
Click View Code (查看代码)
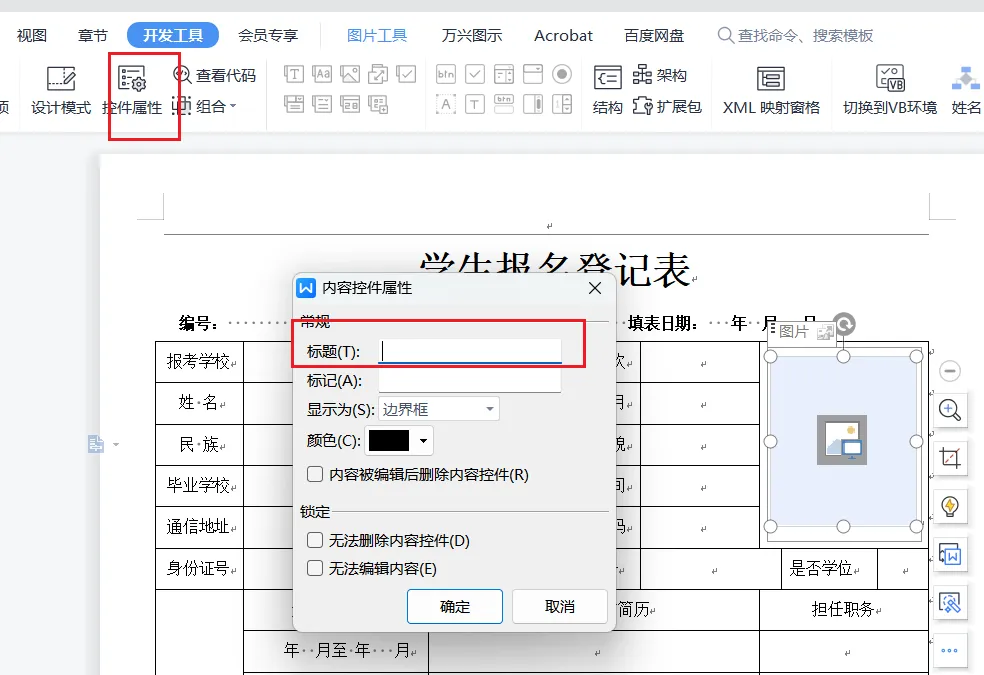pyautogui.click(x=215, y=75)
